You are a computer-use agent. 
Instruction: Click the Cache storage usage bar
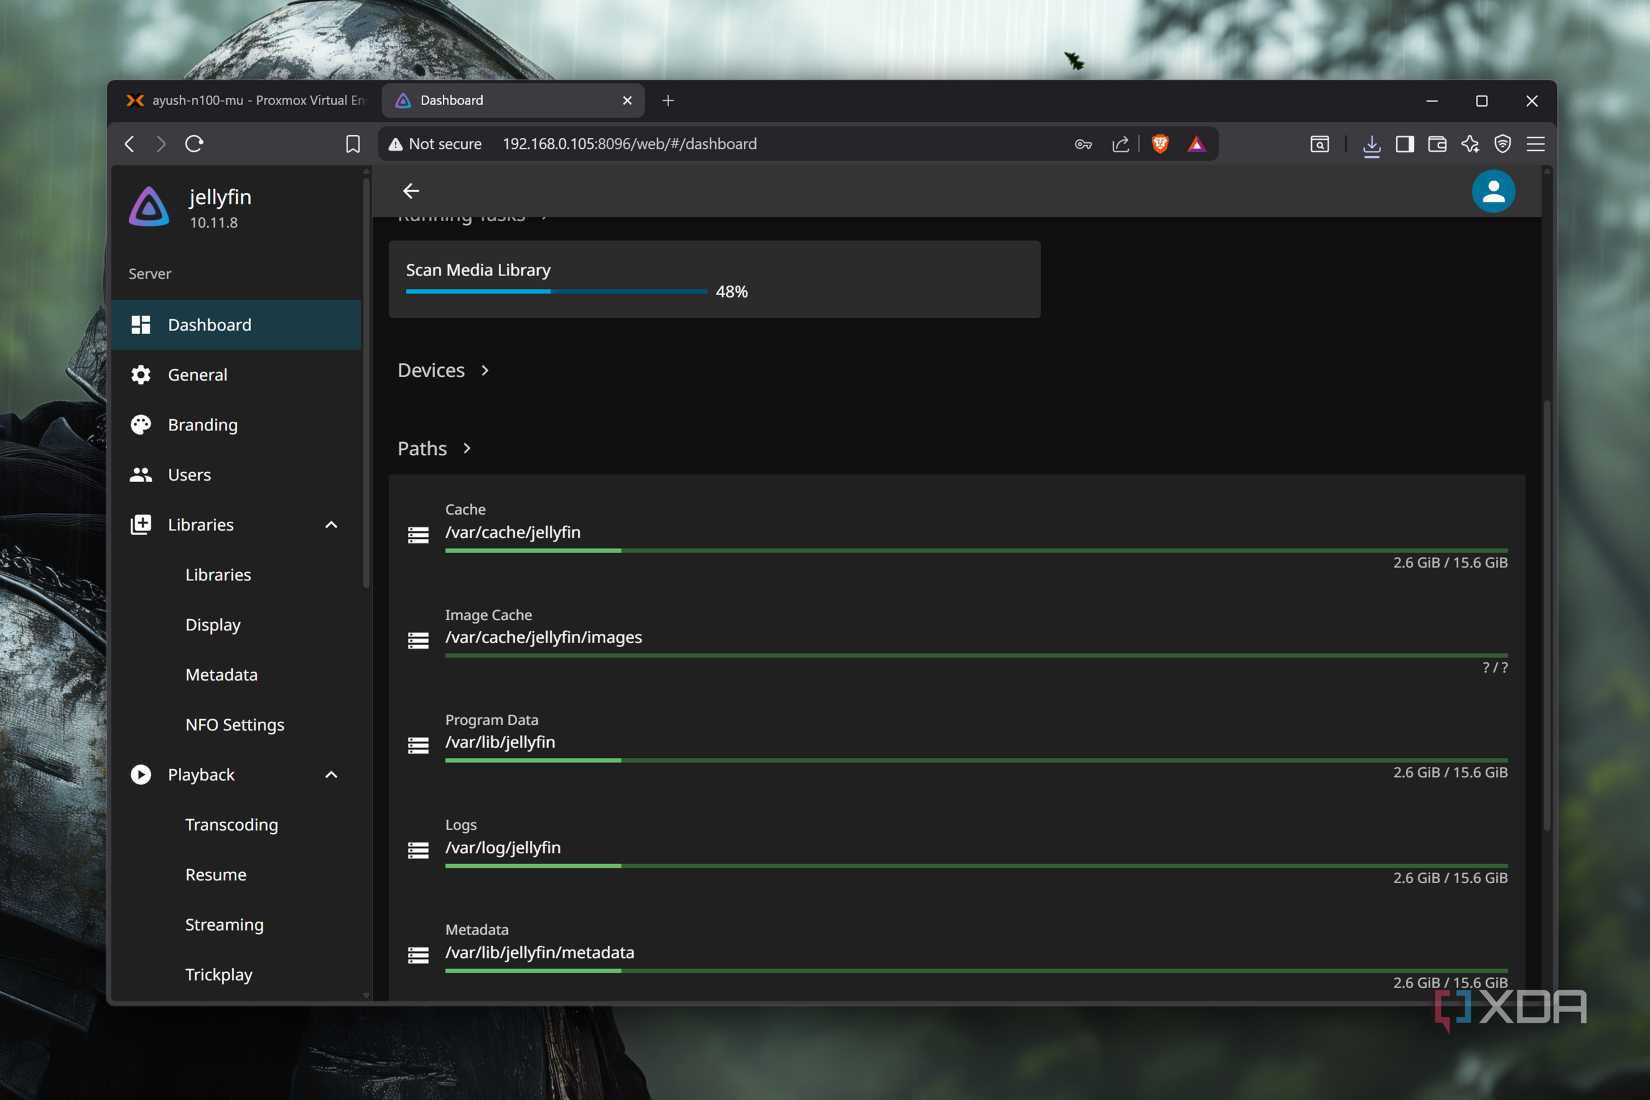[976, 550]
